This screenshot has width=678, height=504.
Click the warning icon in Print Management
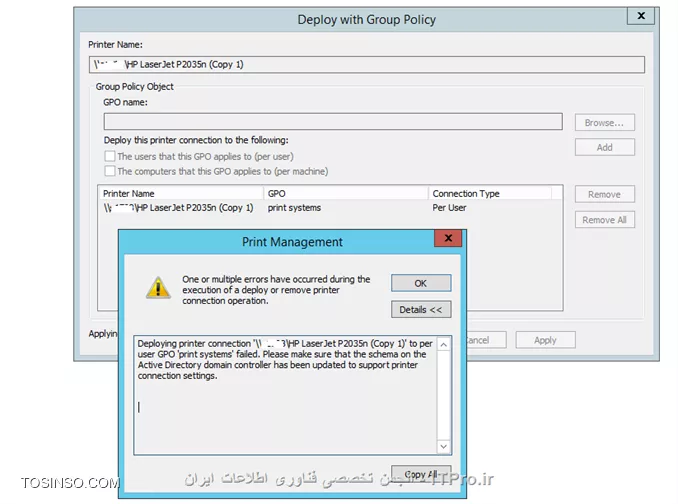pyautogui.click(x=158, y=288)
